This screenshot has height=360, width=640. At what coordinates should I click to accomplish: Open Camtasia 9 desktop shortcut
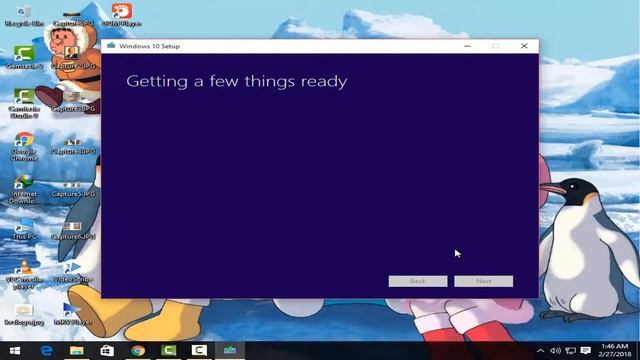click(x=24, y=58)
